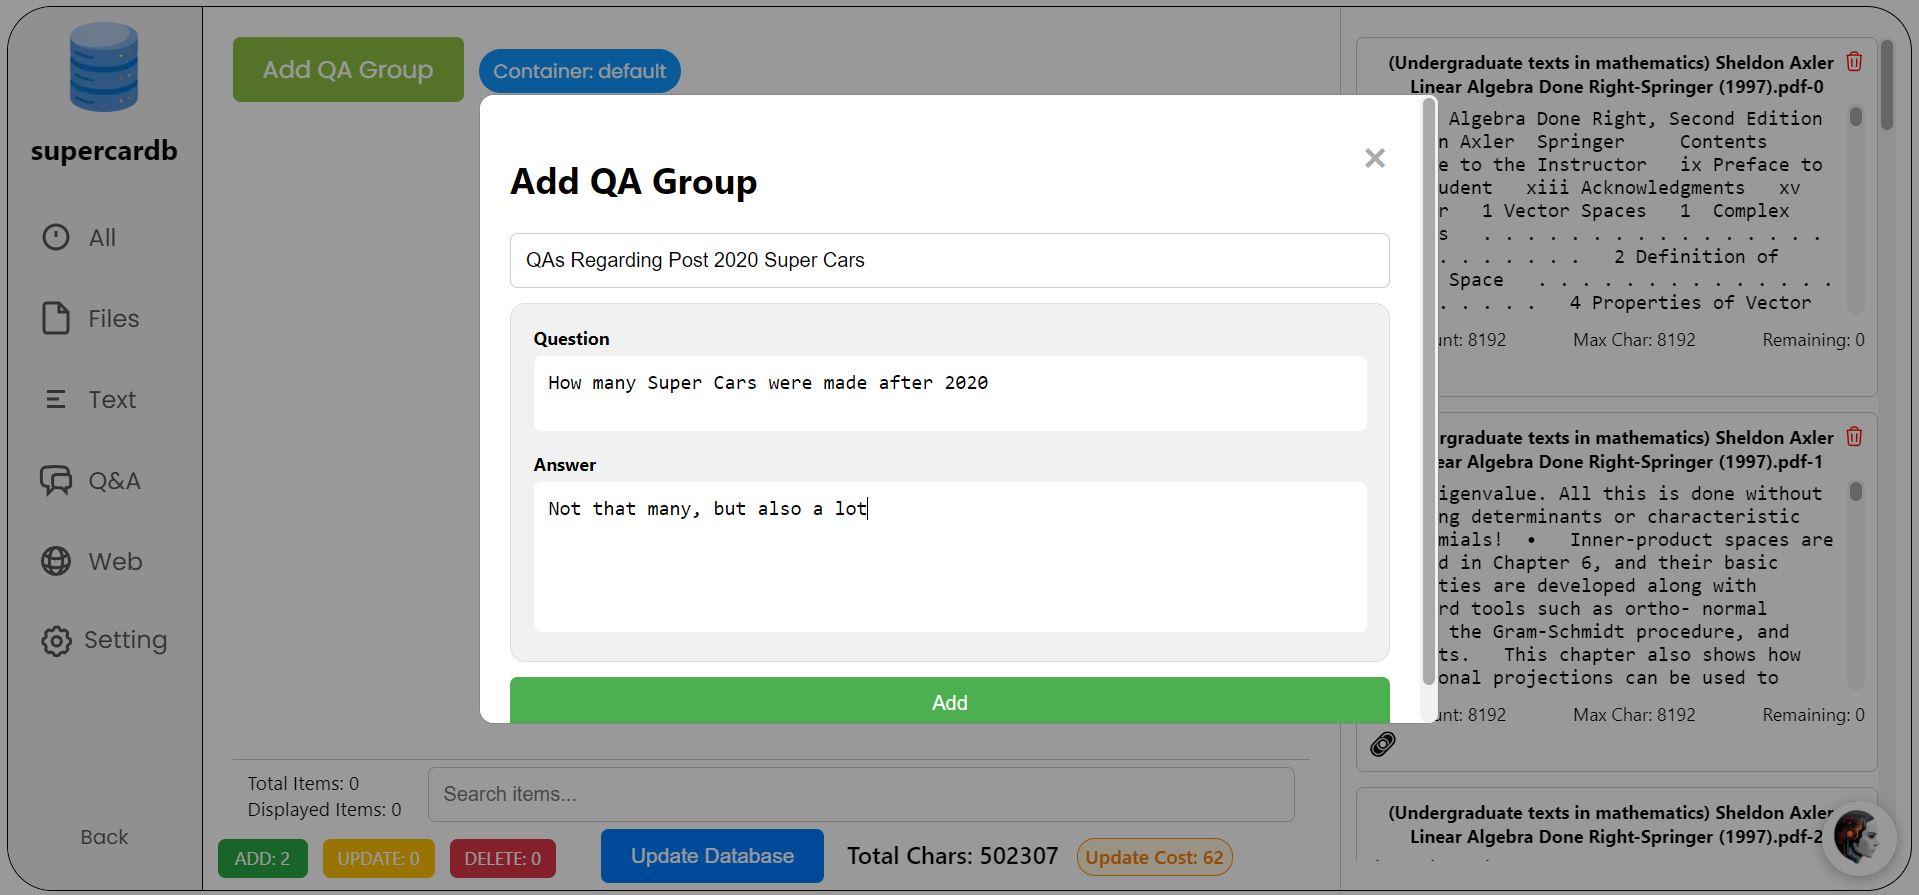Click the Setting gear icon
This screenshot has height=895, width=1919.
click(x=56, y=641)
